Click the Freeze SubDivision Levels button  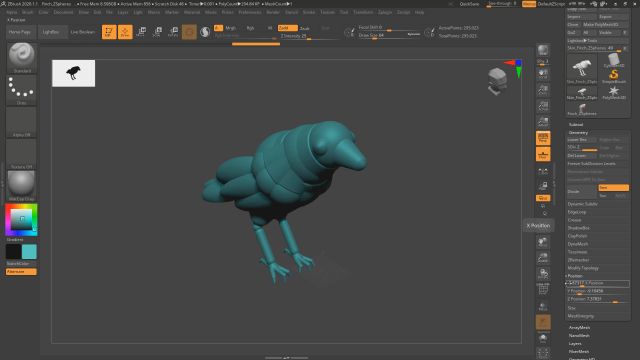(x=598, y=164)
